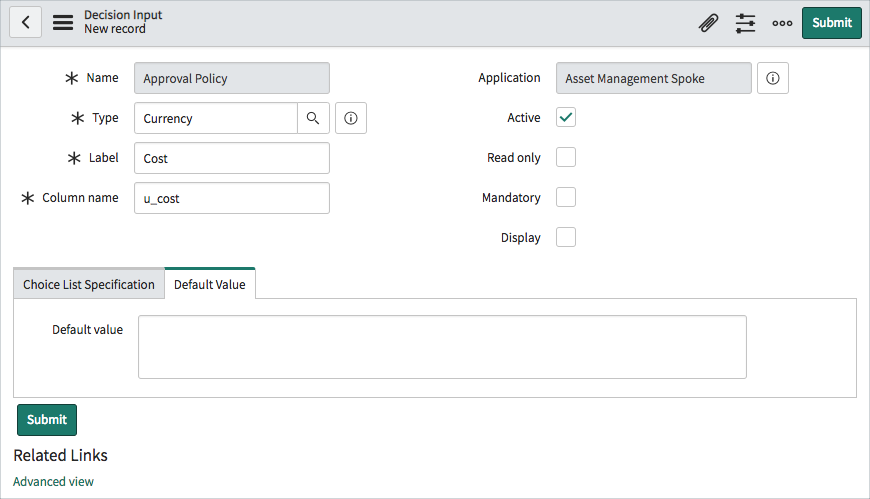Click the bottom Submit button
Viewport: 870px width, 499px height.
[x=47, y=420]
